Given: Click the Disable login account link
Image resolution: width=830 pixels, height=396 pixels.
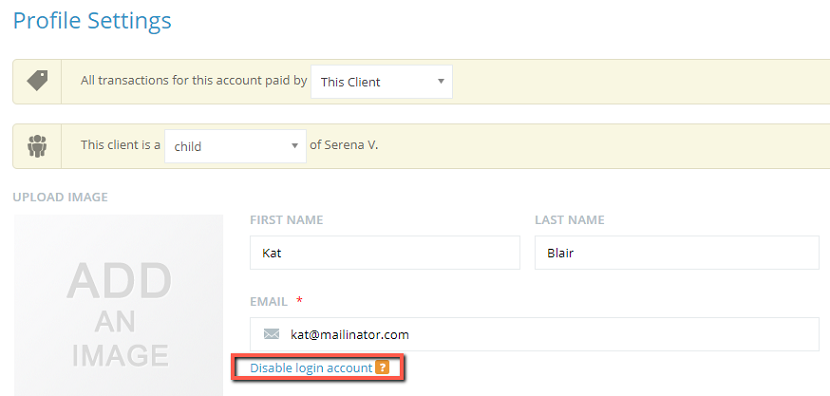Looking at the screenshot, I should click(311, 367).
